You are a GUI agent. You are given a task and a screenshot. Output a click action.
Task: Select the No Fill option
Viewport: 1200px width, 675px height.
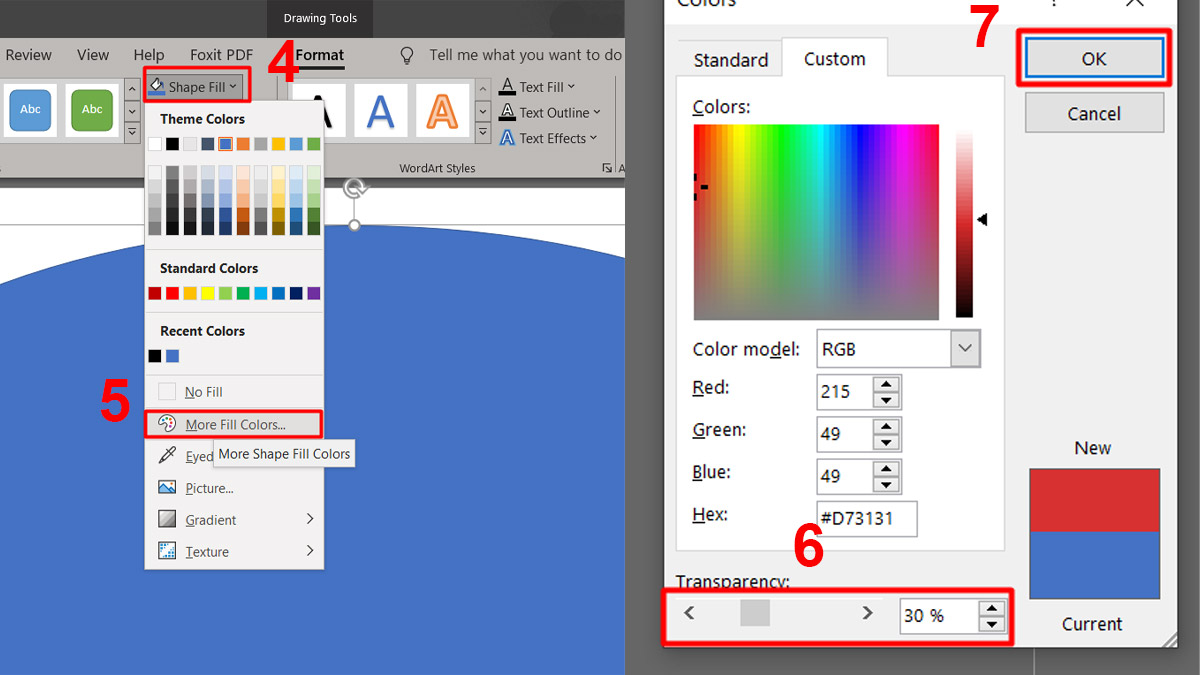pyautogui.click(x=203, y=392)
